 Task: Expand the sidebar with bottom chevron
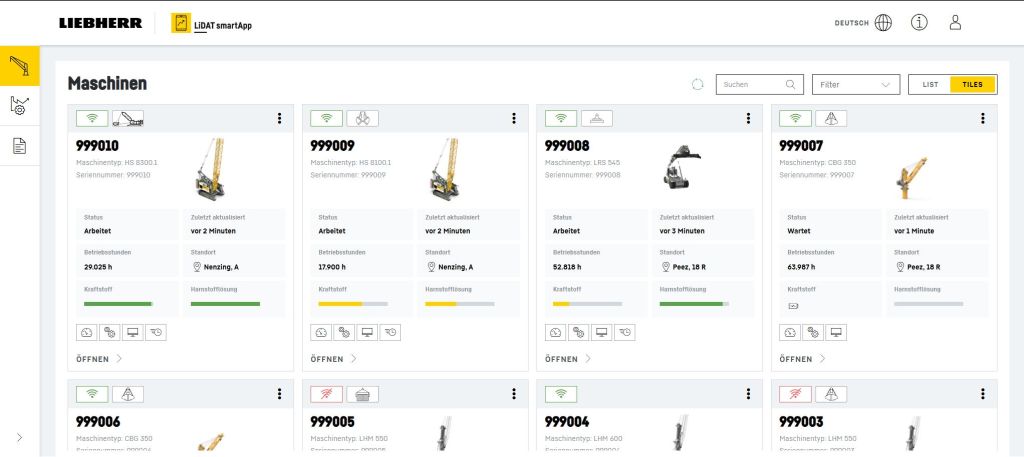(x=19, y=437)
